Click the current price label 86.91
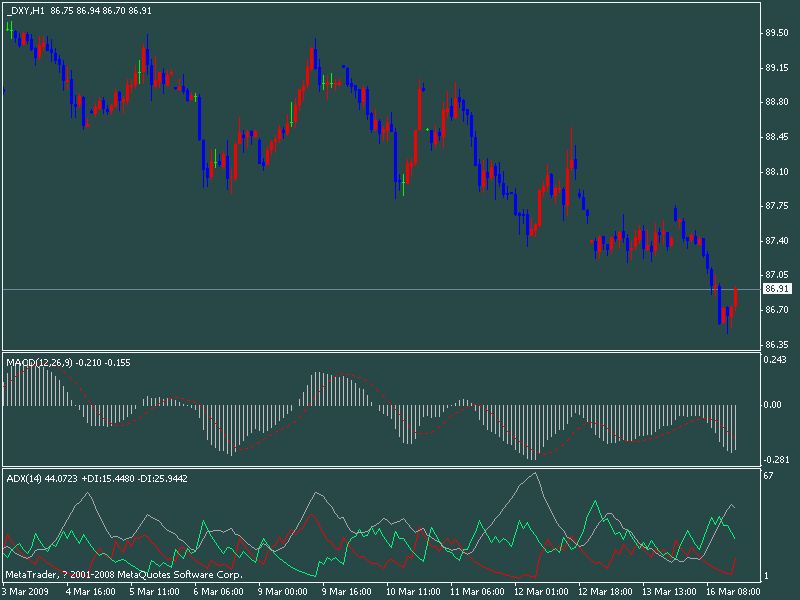The width and height of the screenshot is (800, 600). [x=777, y=289]
